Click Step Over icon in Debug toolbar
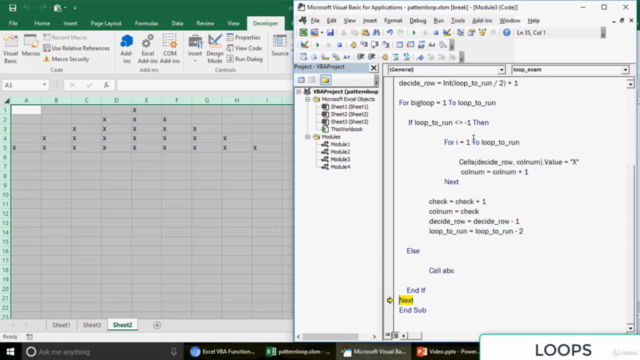This screenshot has height=360, width=640. (x=374, y=45)
